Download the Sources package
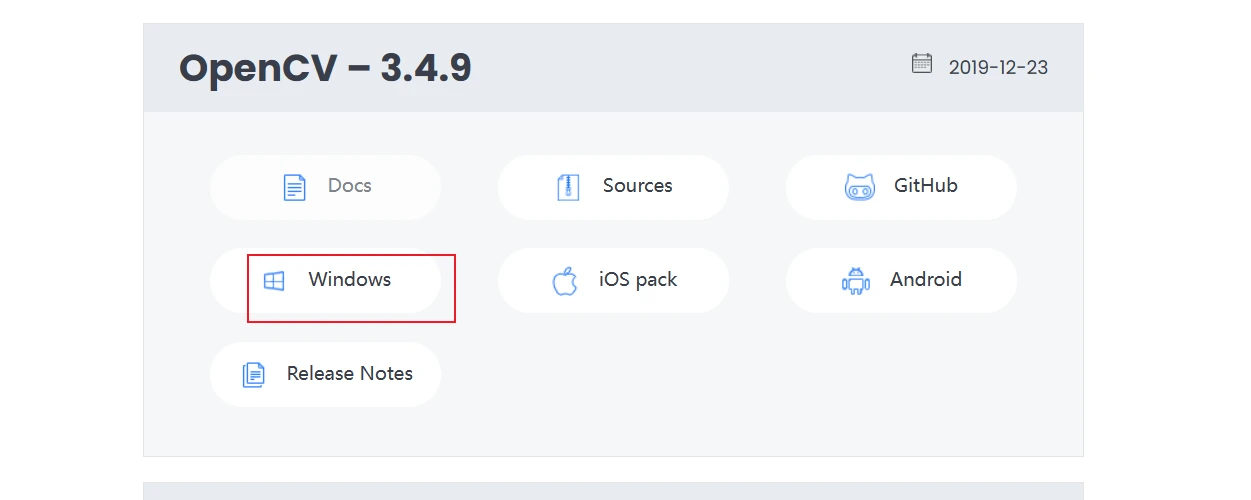Viewport: 1251px width, 500px height. pyautogui.click(x=637, y=186)
